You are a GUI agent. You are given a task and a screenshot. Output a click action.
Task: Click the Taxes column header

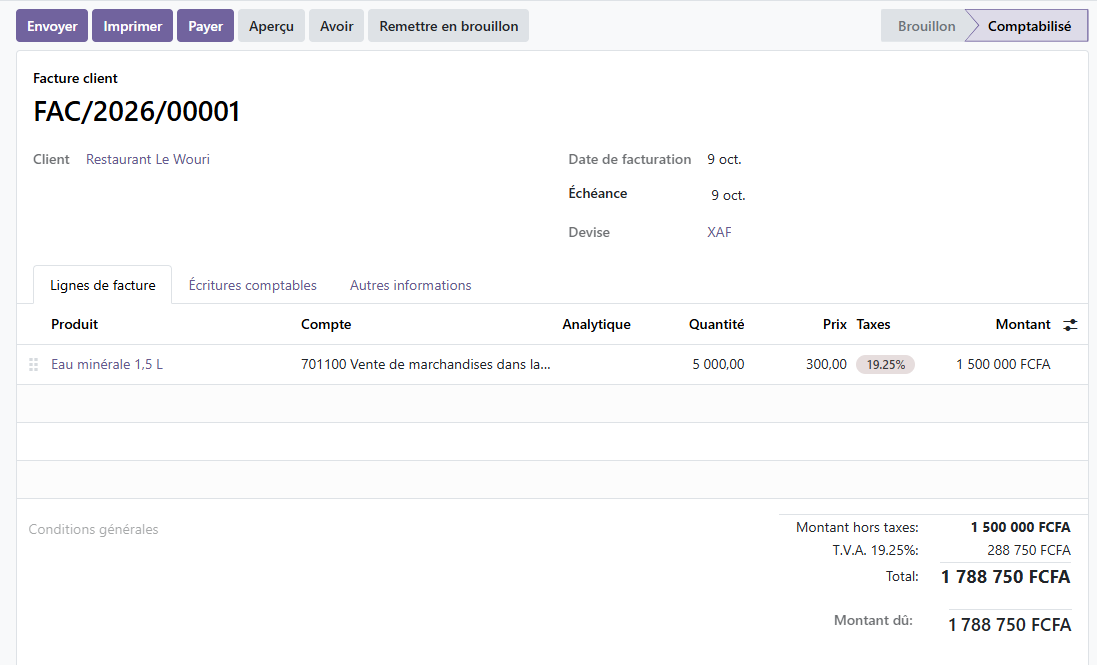pos(873,324)
